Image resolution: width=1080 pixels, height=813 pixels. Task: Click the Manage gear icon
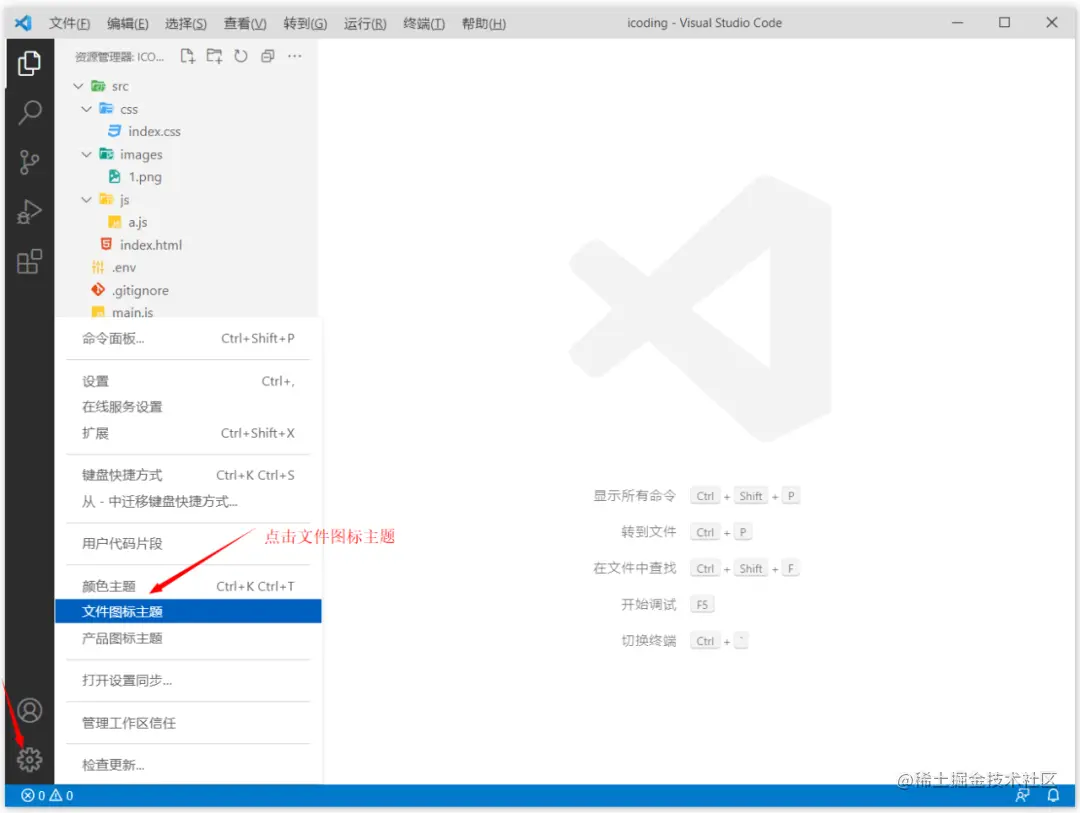pos(30,759)
